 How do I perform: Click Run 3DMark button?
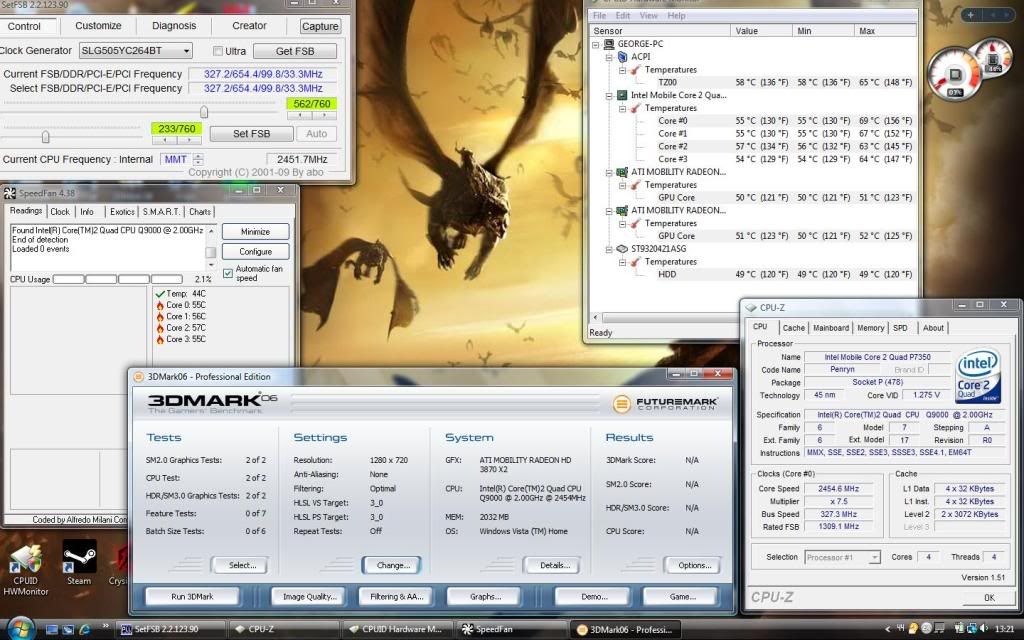192,596
